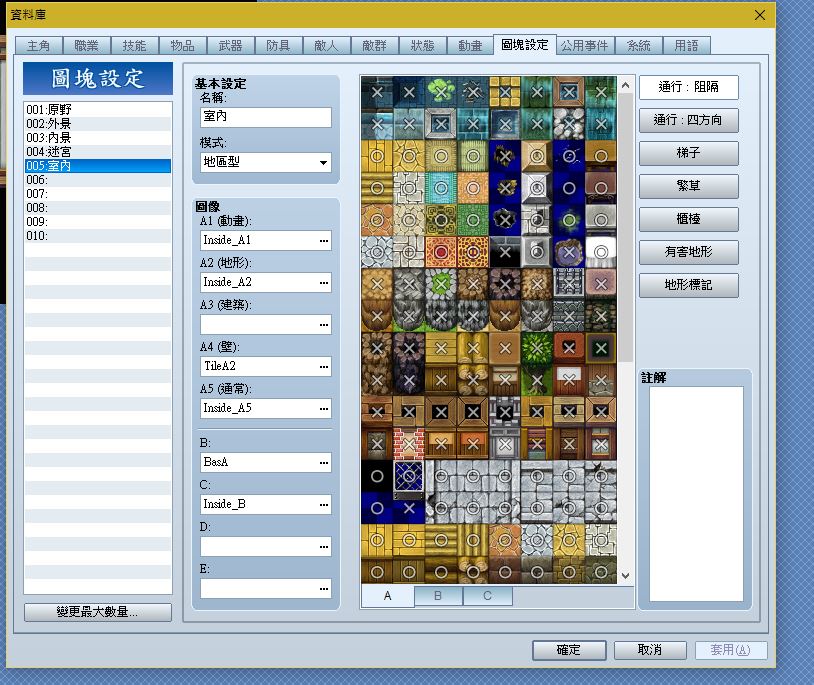
Task: Select tileset 002:外景 in the list
Action: click(x=98, y=124)
